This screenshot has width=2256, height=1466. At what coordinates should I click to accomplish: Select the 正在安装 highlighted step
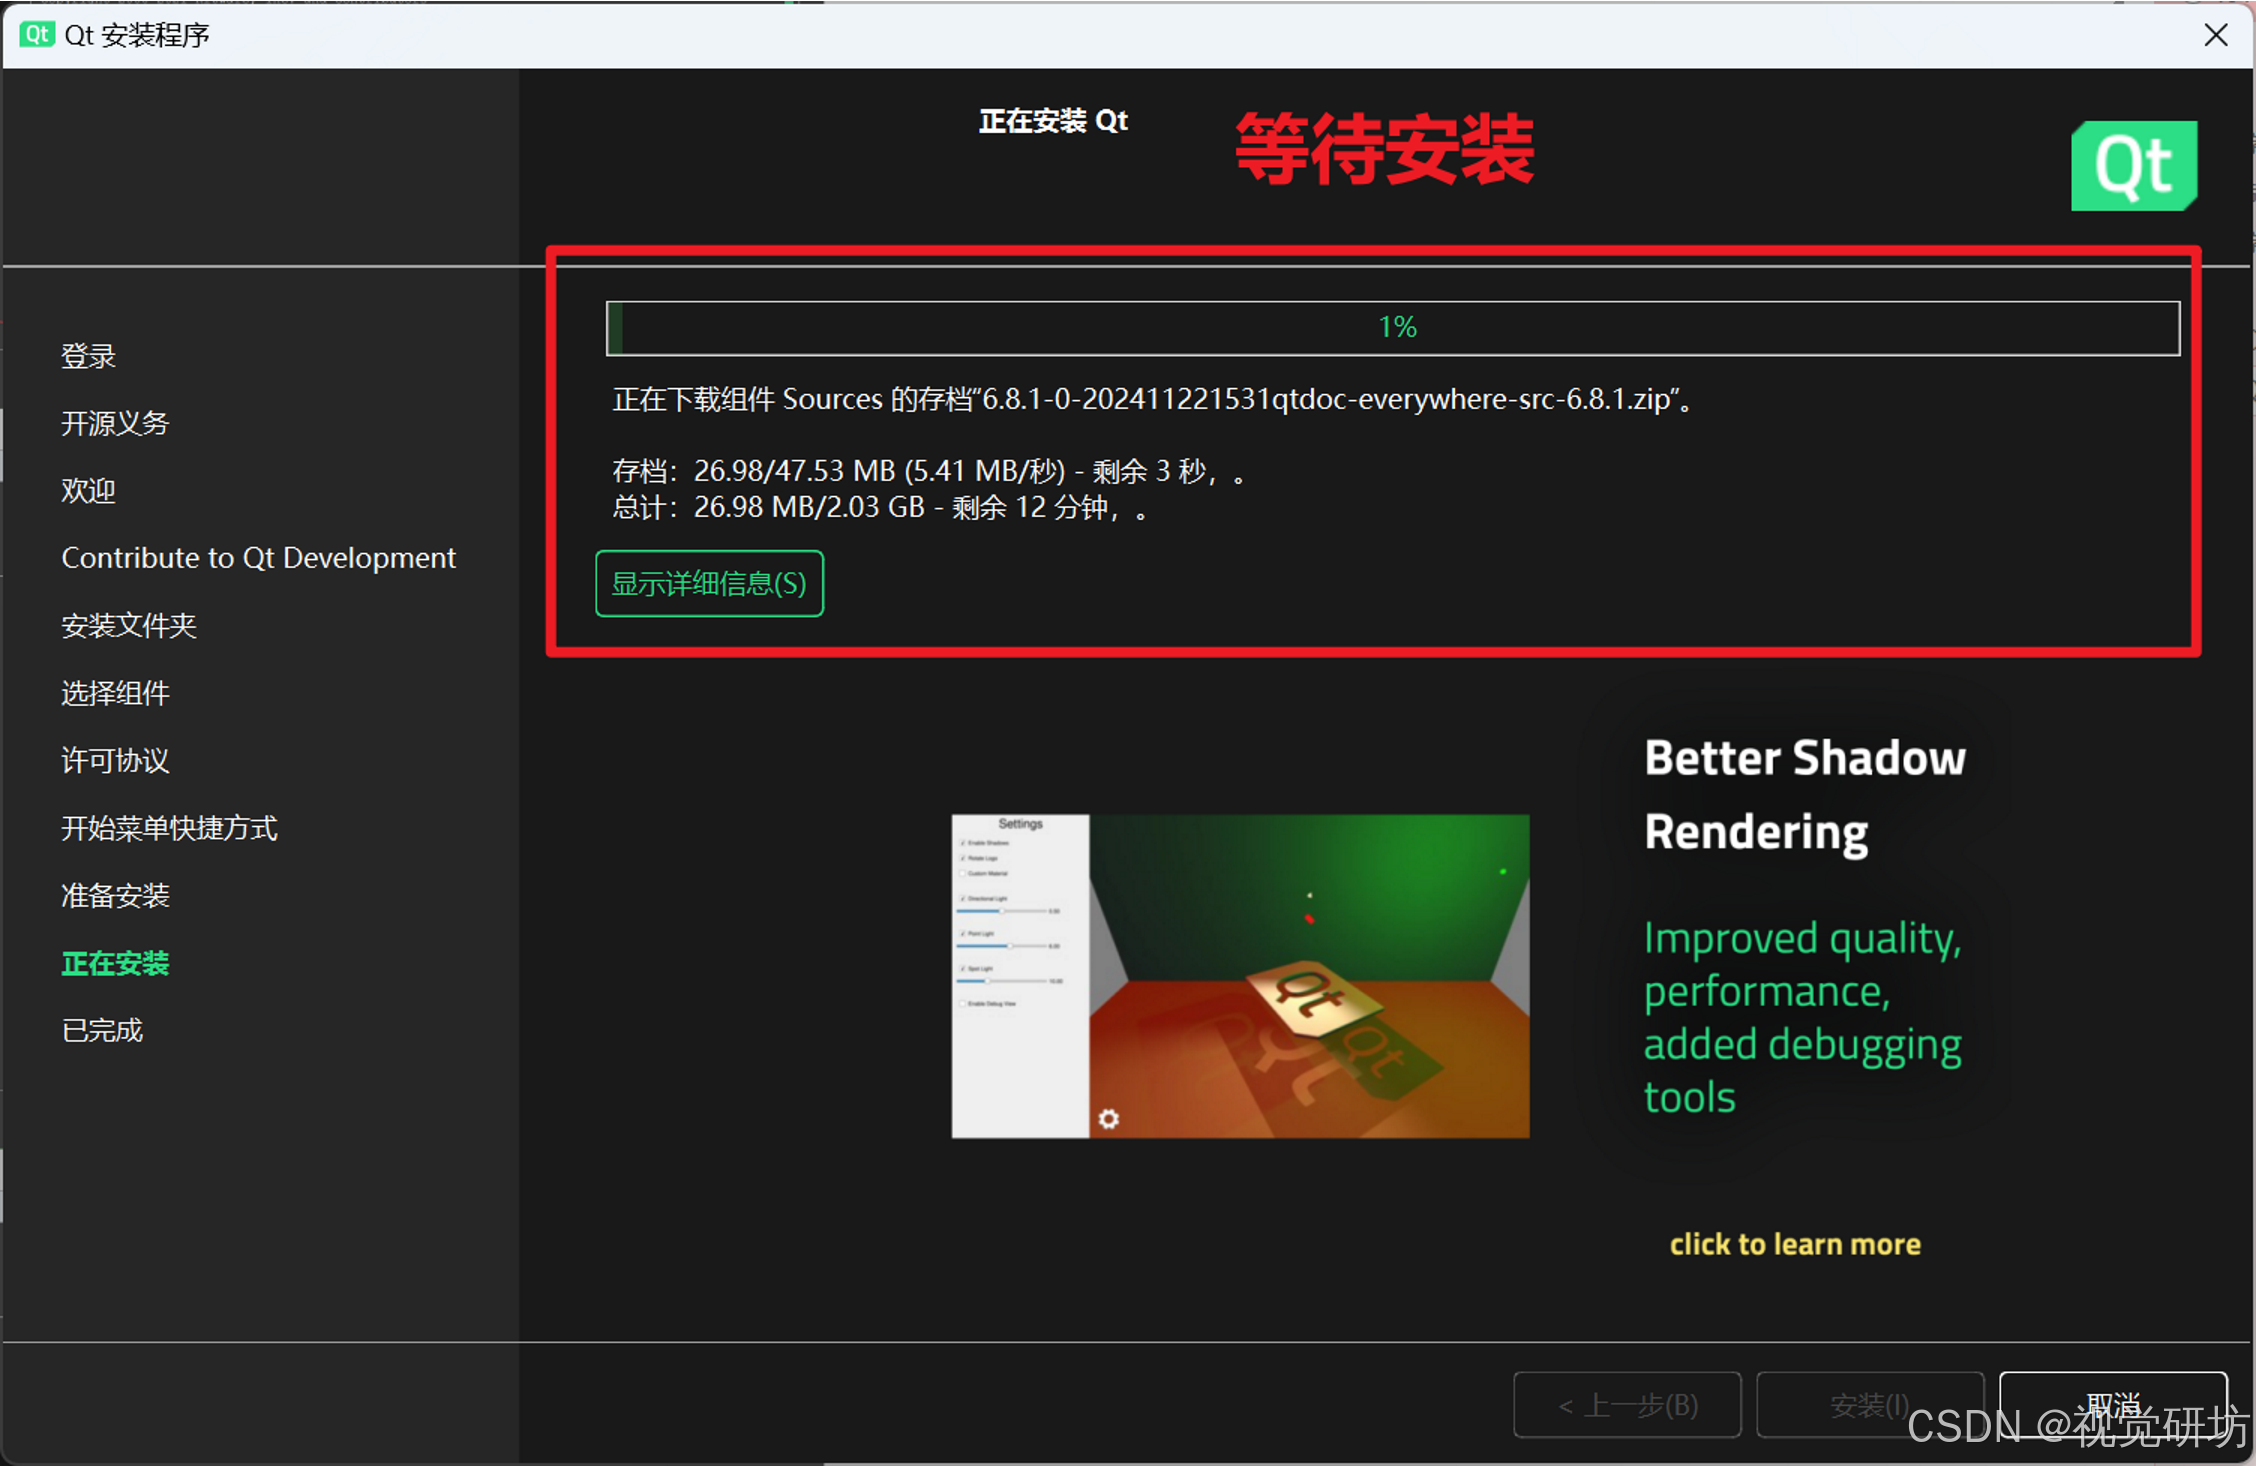pyautogui.click(x=115, y=963)
